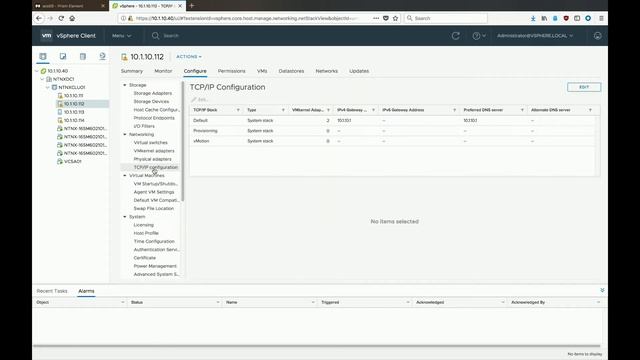This screenshot has width=640, height=360.
Task: Open the Recent Tasks tab
Action: (x=52, y=291)
